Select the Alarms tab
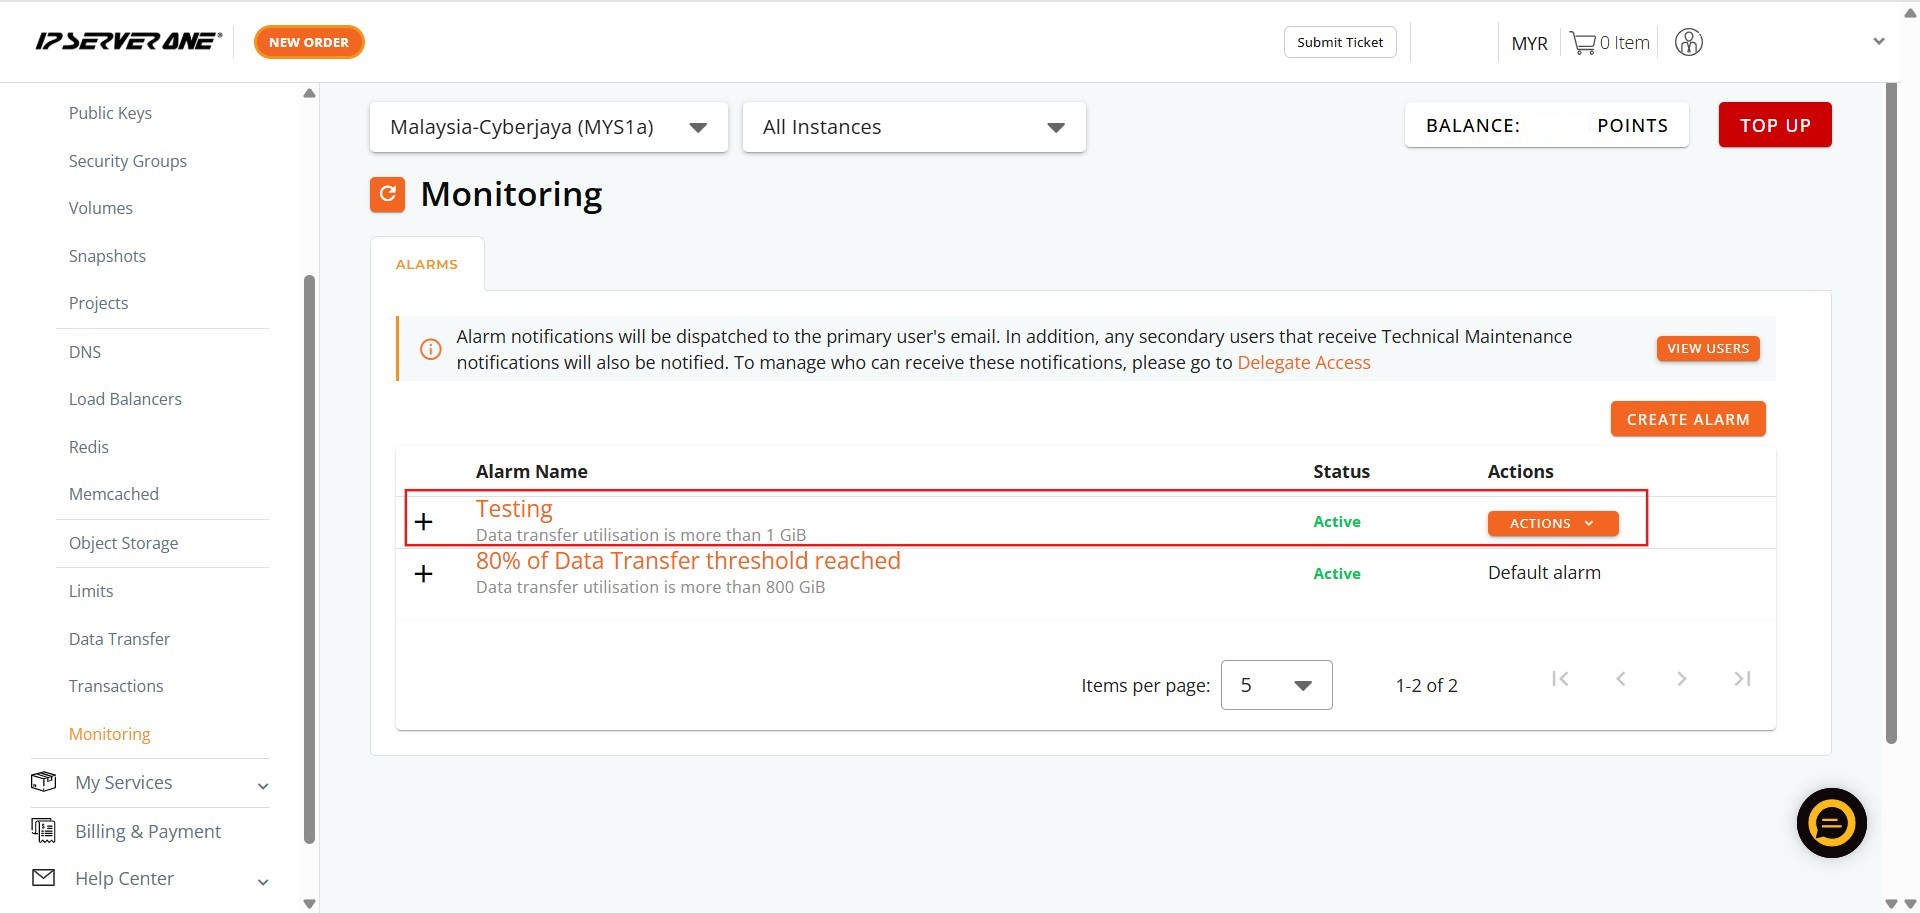1920x913 pixels. (x=427, y=264)
